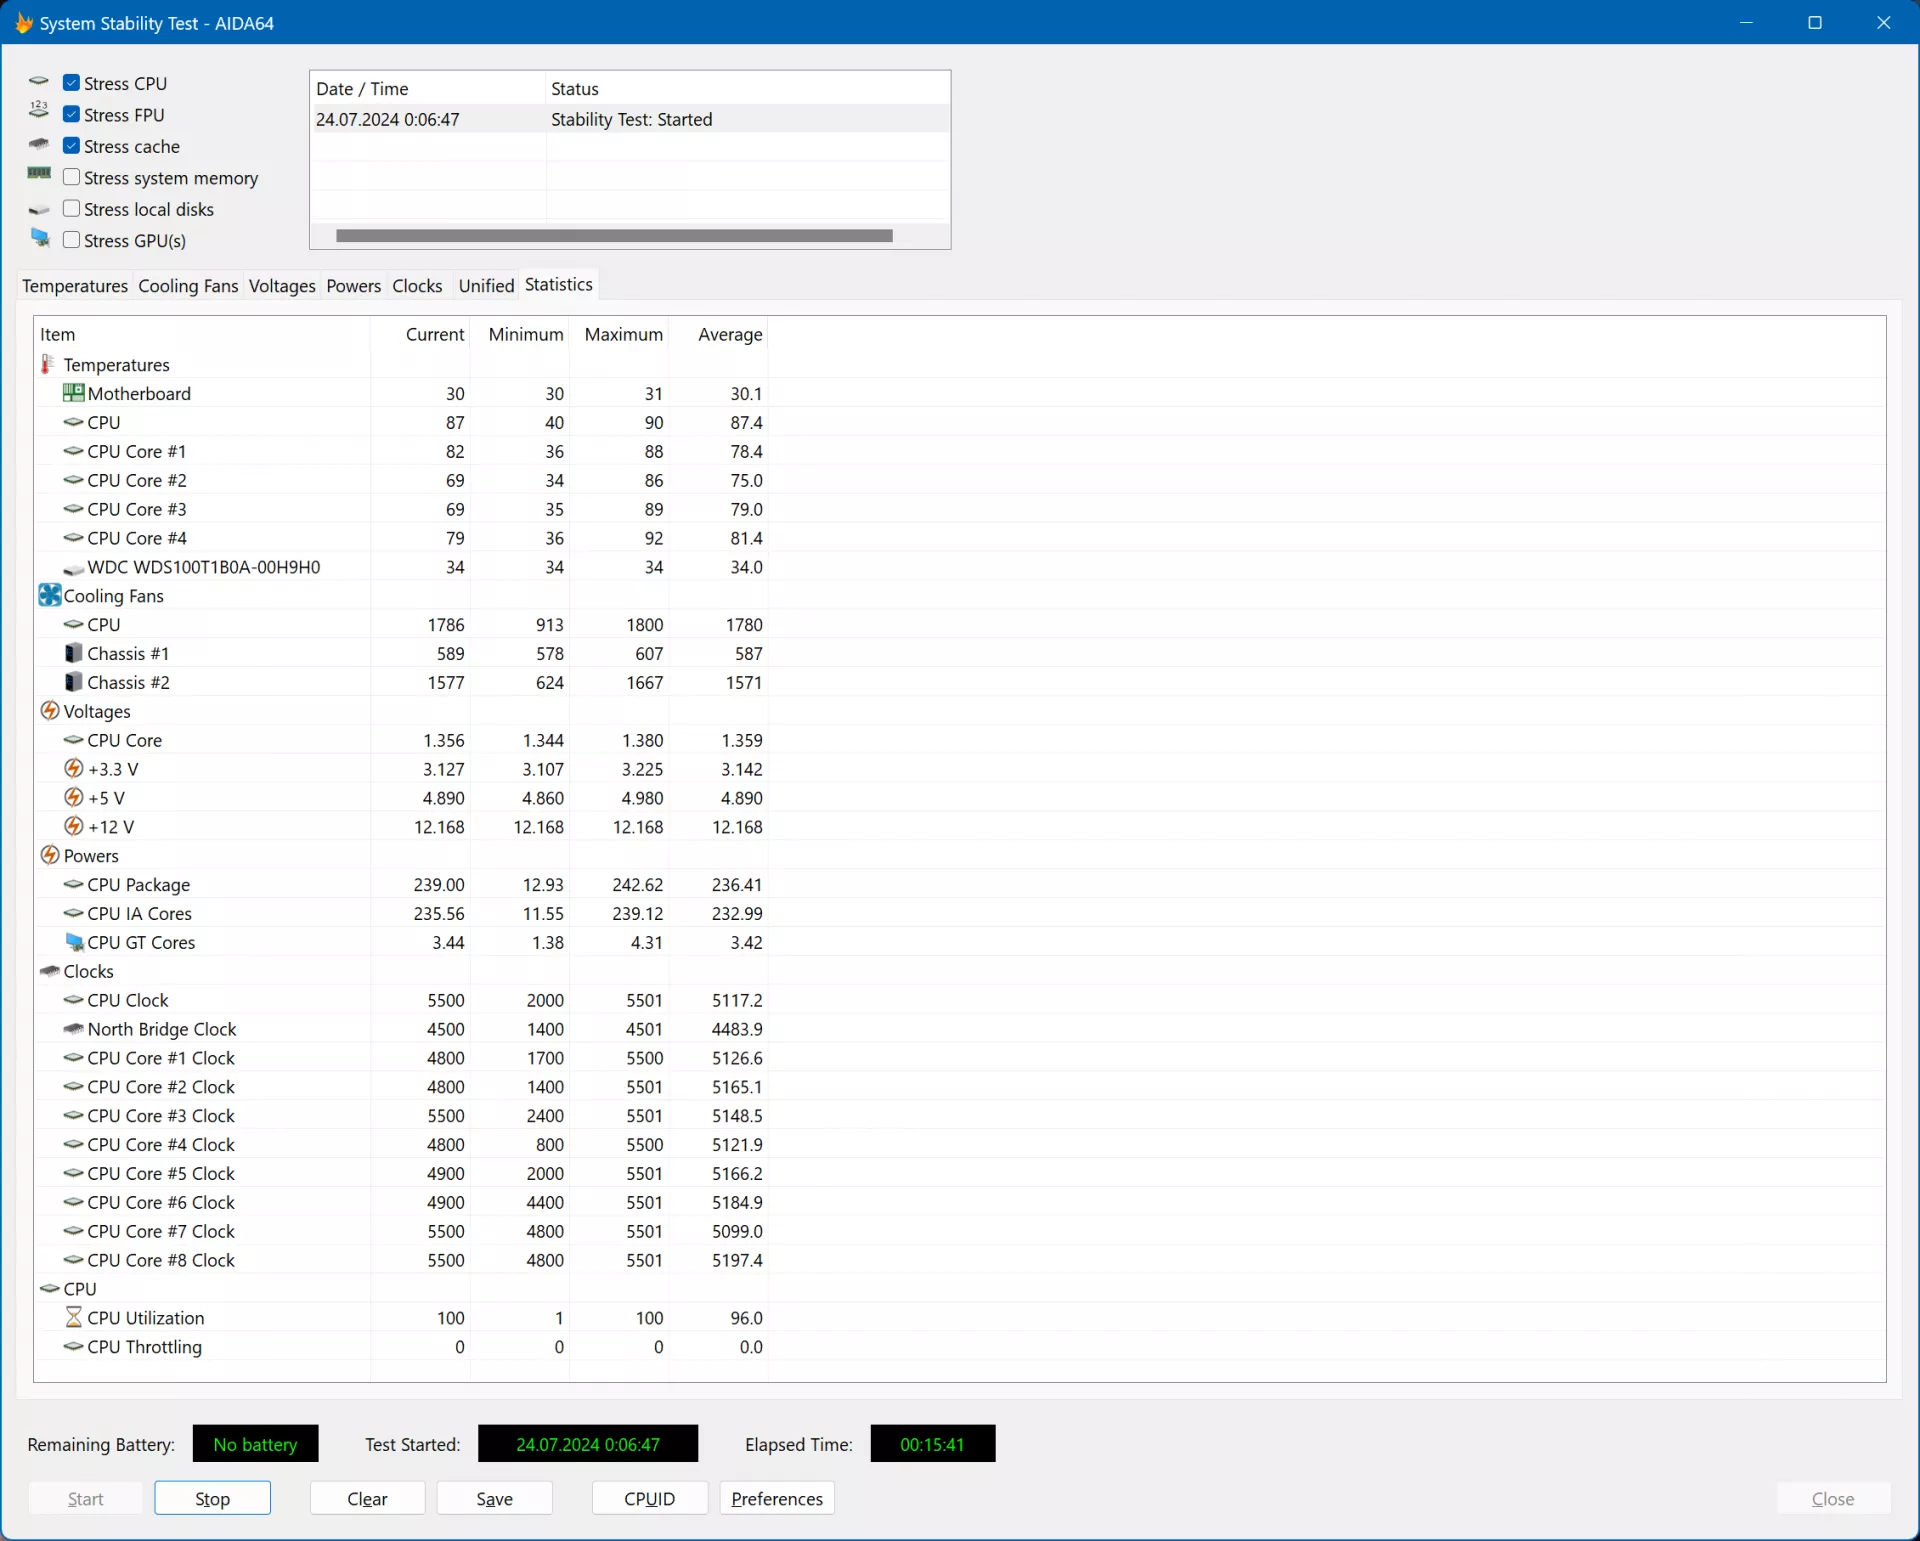Click the AIDA64 flame icon in title bar
Screen dimensions: 1920x1541
point(24,22)
